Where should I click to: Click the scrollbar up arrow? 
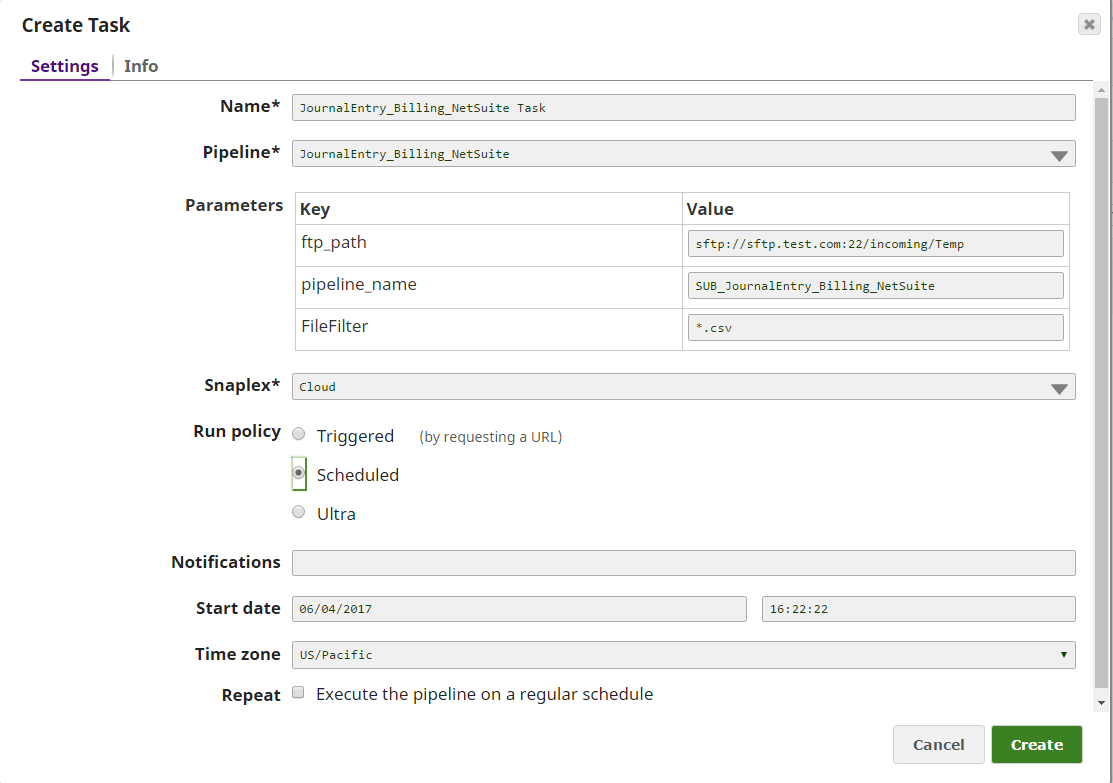[1101, 90]
